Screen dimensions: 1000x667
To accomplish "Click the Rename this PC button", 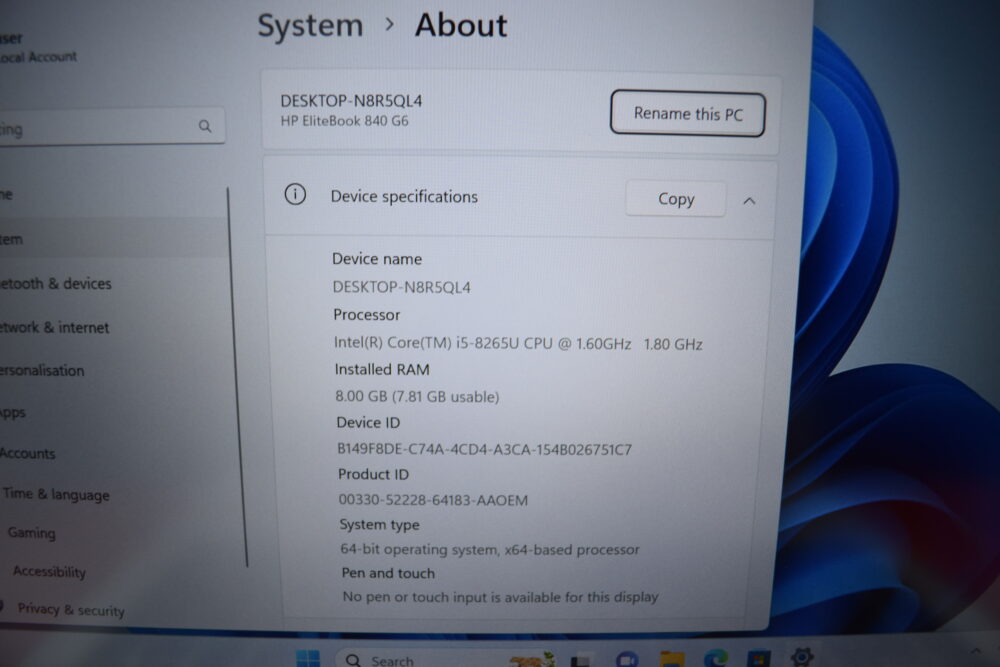I will click(x=688, y=114).
